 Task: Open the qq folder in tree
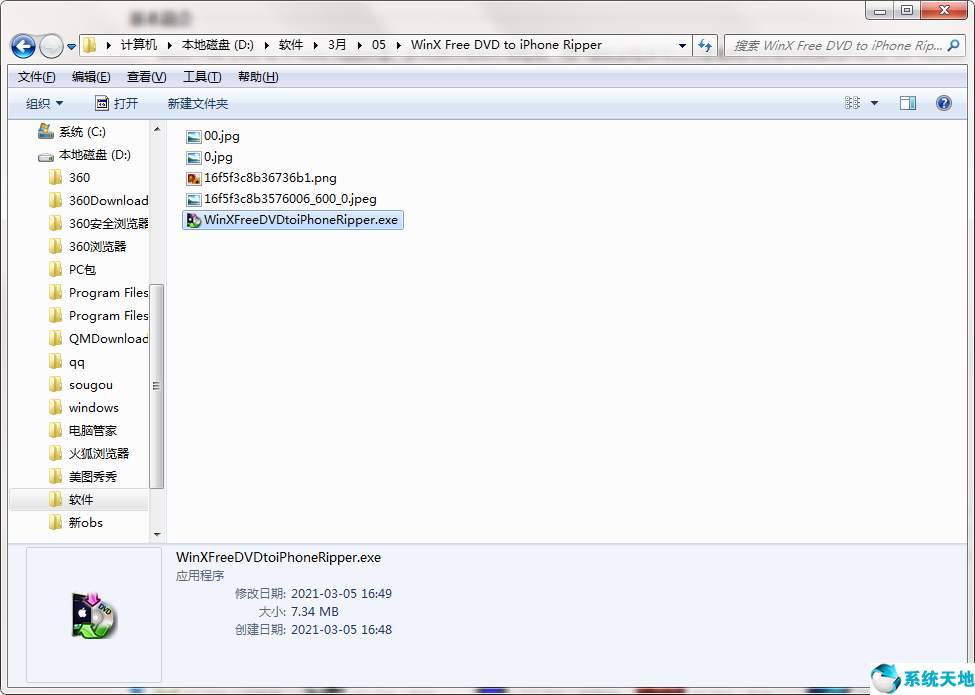pos(67,362)
